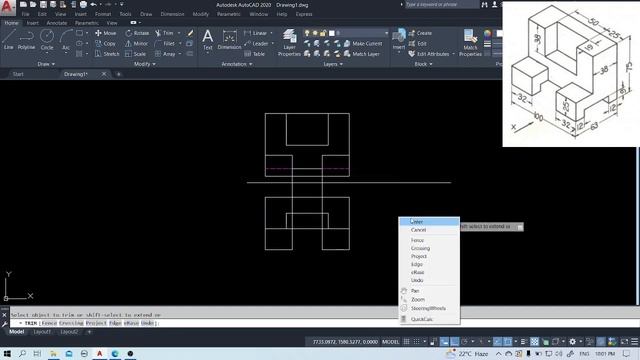Insert a Table from Annotation panel

coord(254,54)
